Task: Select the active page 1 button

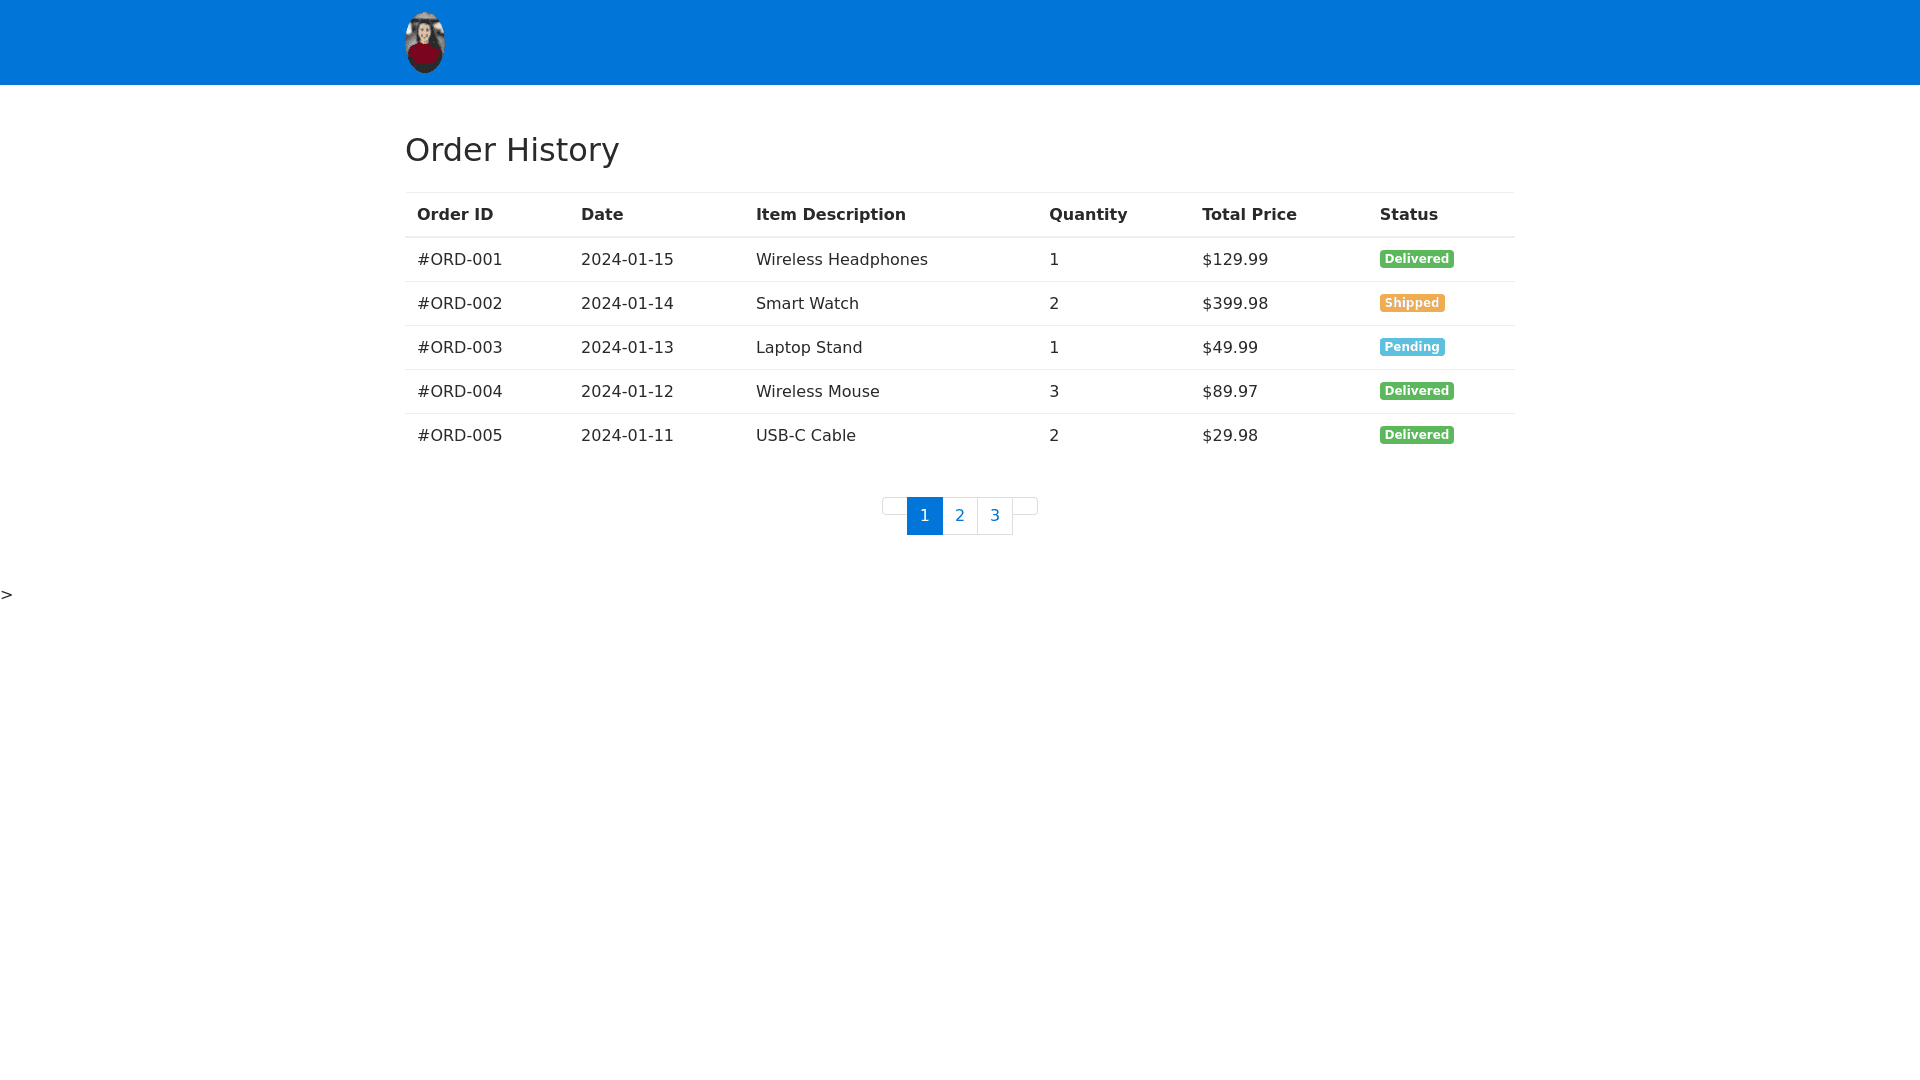Action: pos(925,516)
